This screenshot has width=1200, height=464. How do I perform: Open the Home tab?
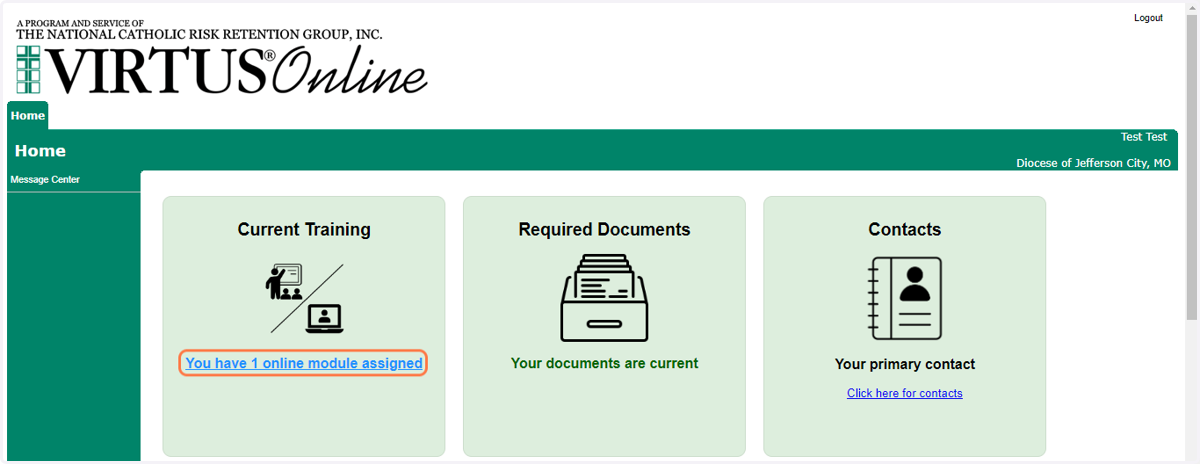(x=27, y=115)
